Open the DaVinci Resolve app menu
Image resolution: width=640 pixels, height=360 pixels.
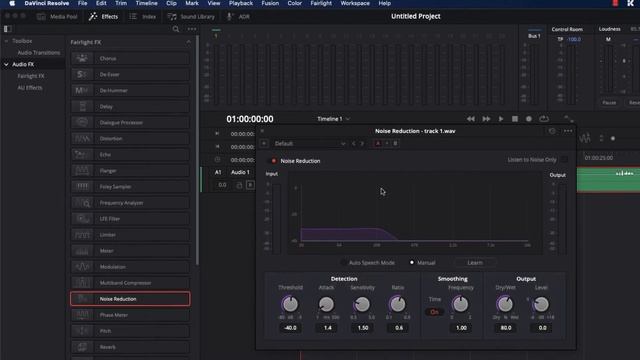47,3
